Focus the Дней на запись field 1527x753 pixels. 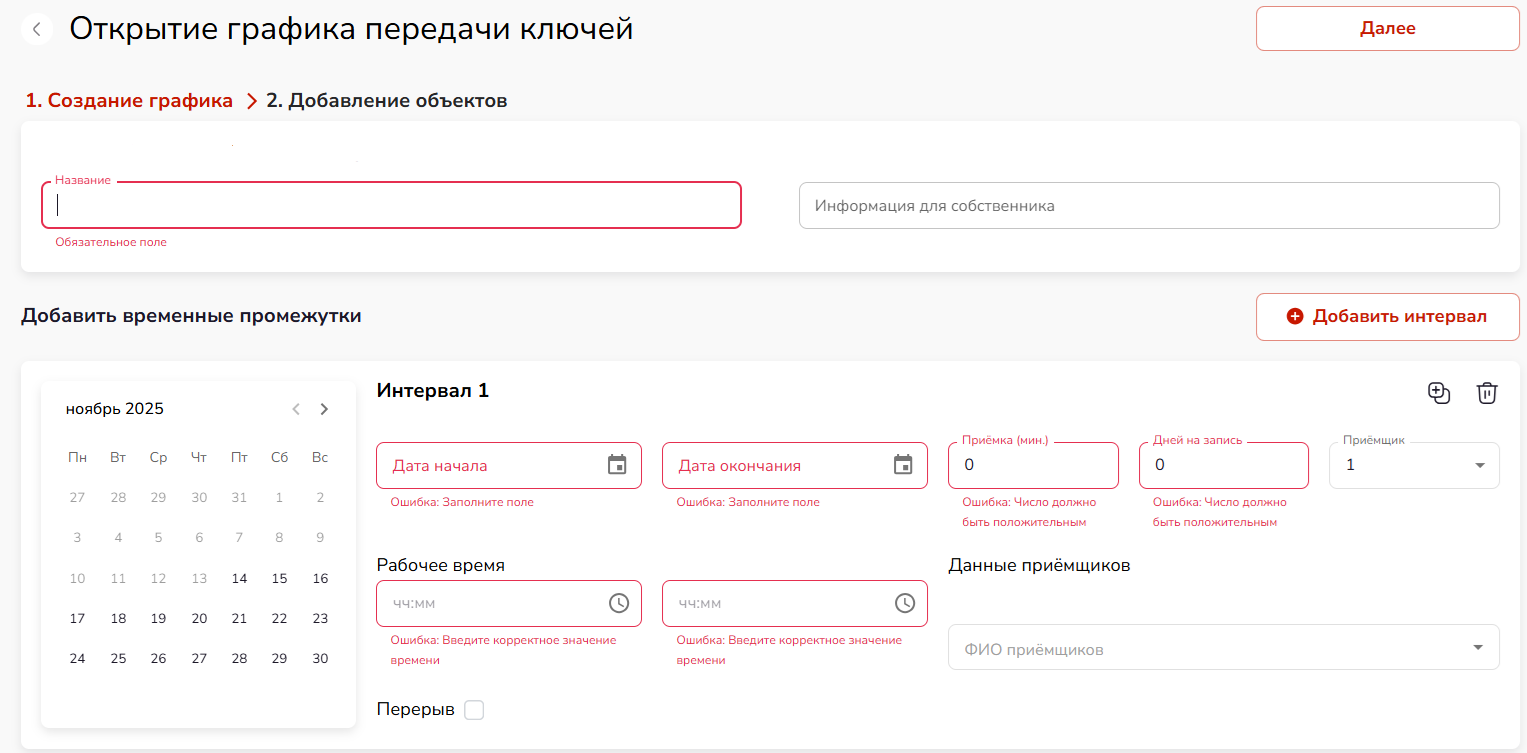[x=1224, y=465]
